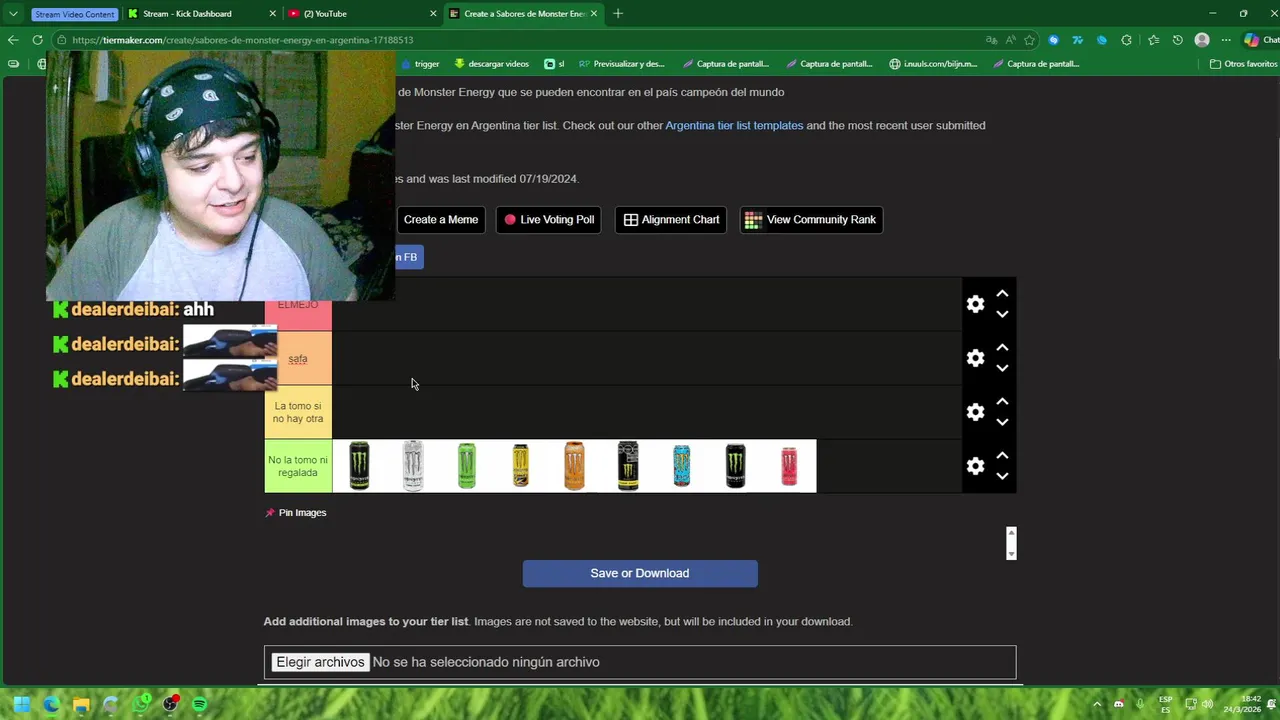Open View Community Rank
The height and width of the screenshot is (720, 1280).
click(x=811, y=220)
